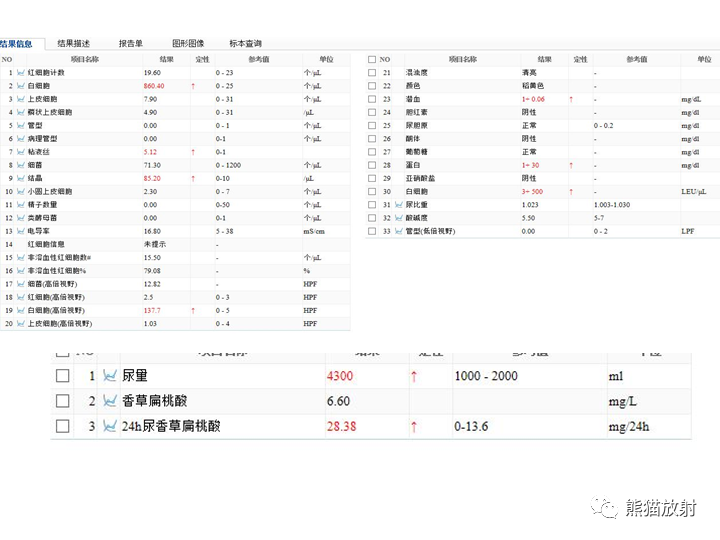Switch to the 图形图像 tab
The width and height of the screenshot is (720, 540).
pos(188,44)
